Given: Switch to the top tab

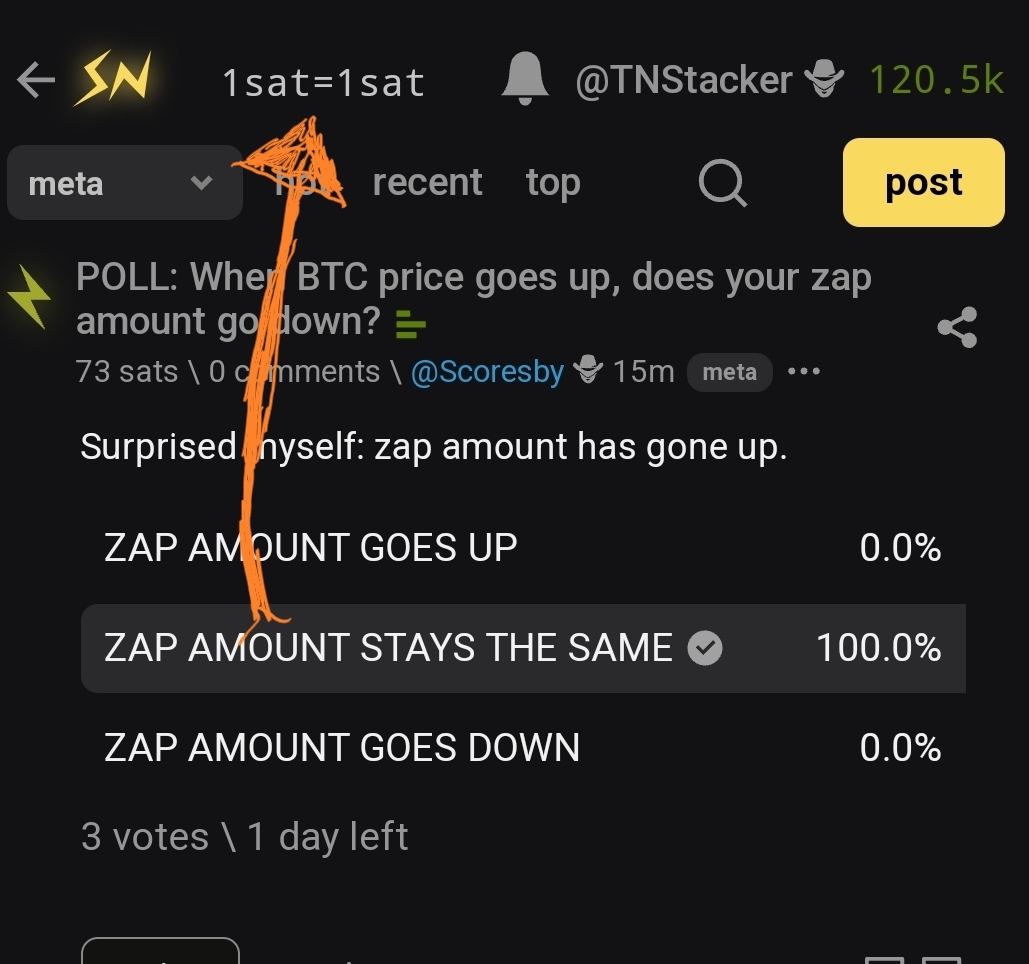Looking at the screenshot, I should point(553,183).
